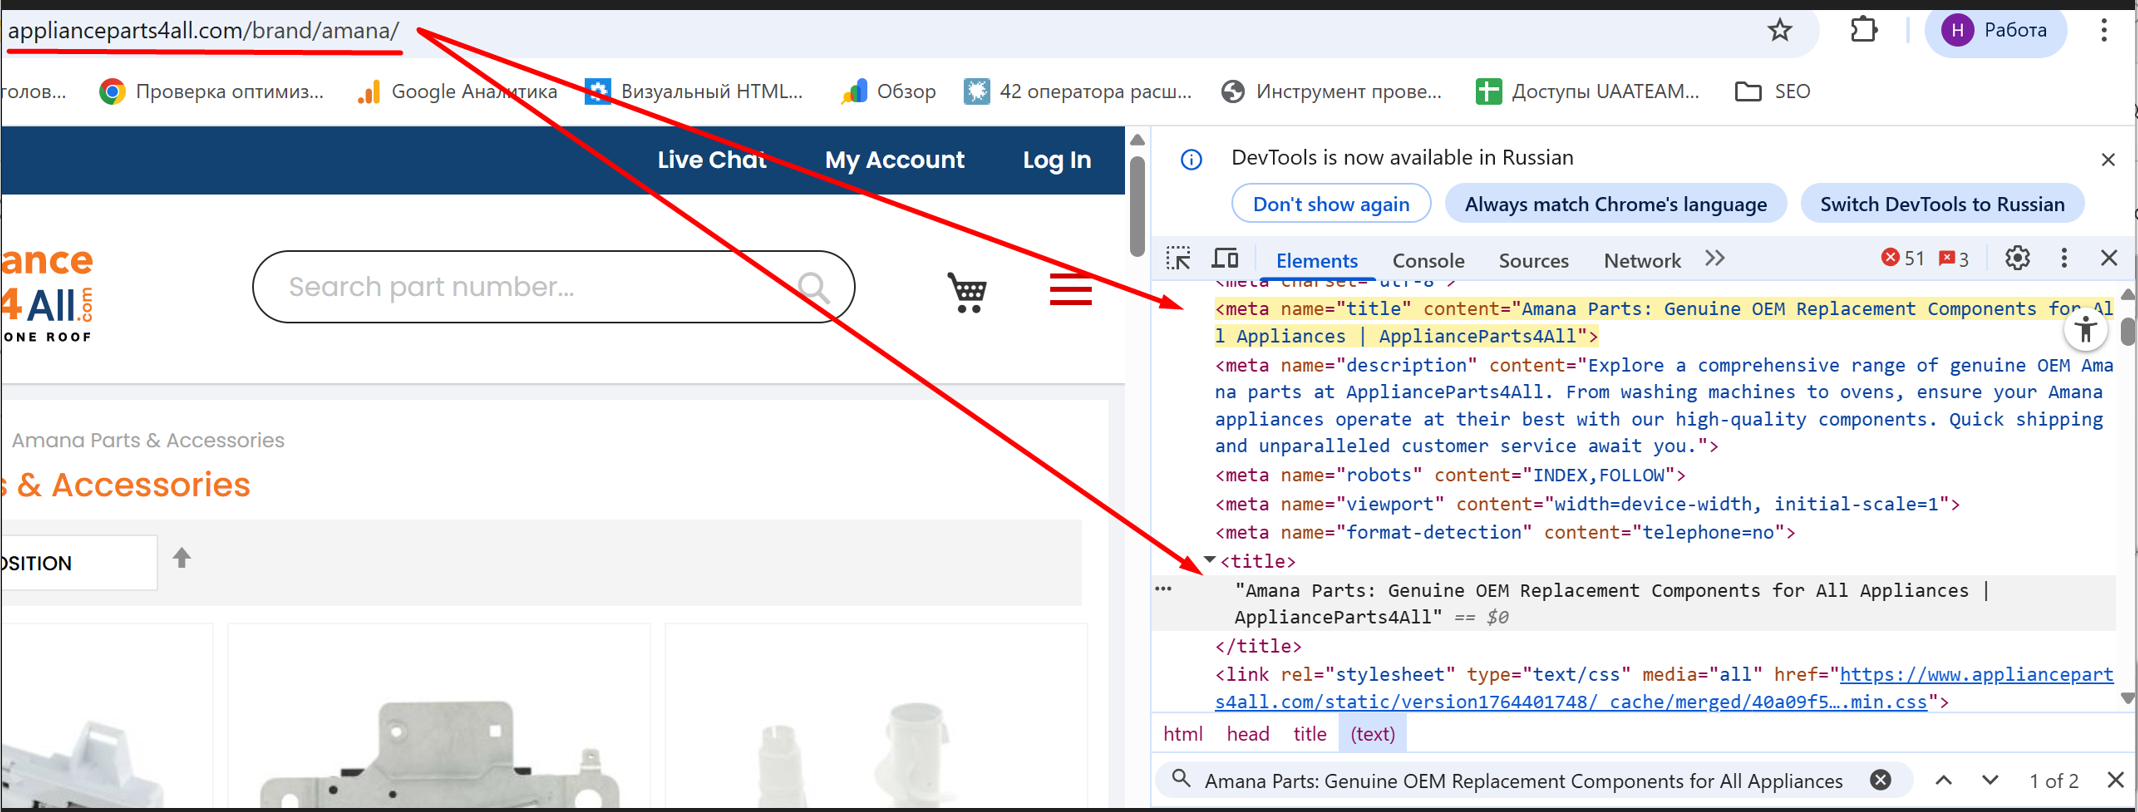The height and width of the screenshot is (812, 2138).
Task: Click the door latch product thumbnail
Action: pyautogui.click(x=440, y=752)
